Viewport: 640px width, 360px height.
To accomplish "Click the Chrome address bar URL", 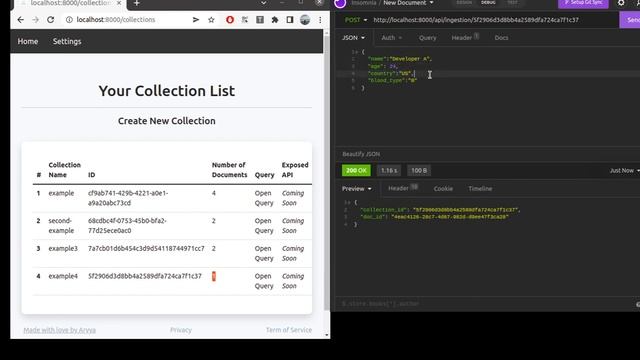I will point(116,20).
